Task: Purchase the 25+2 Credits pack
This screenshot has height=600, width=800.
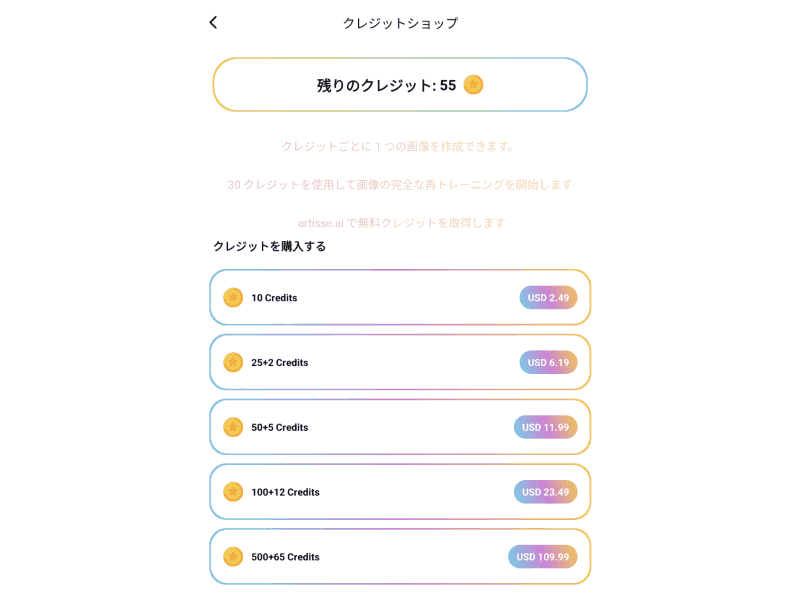Action: click(x=400, y=362)
